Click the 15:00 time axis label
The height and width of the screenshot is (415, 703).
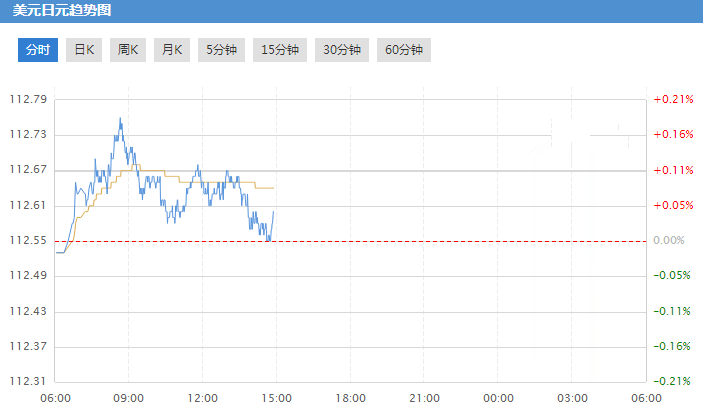point(276,398)
